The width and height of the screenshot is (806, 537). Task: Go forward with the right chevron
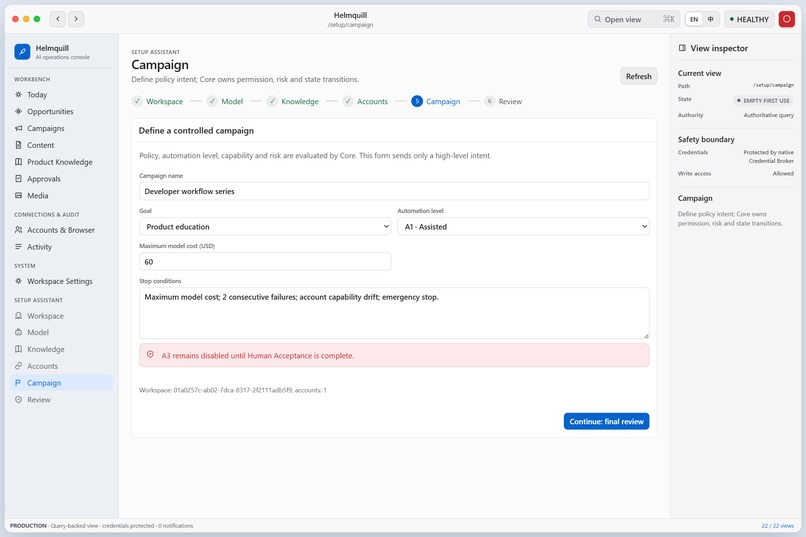[x=76, y=19]
